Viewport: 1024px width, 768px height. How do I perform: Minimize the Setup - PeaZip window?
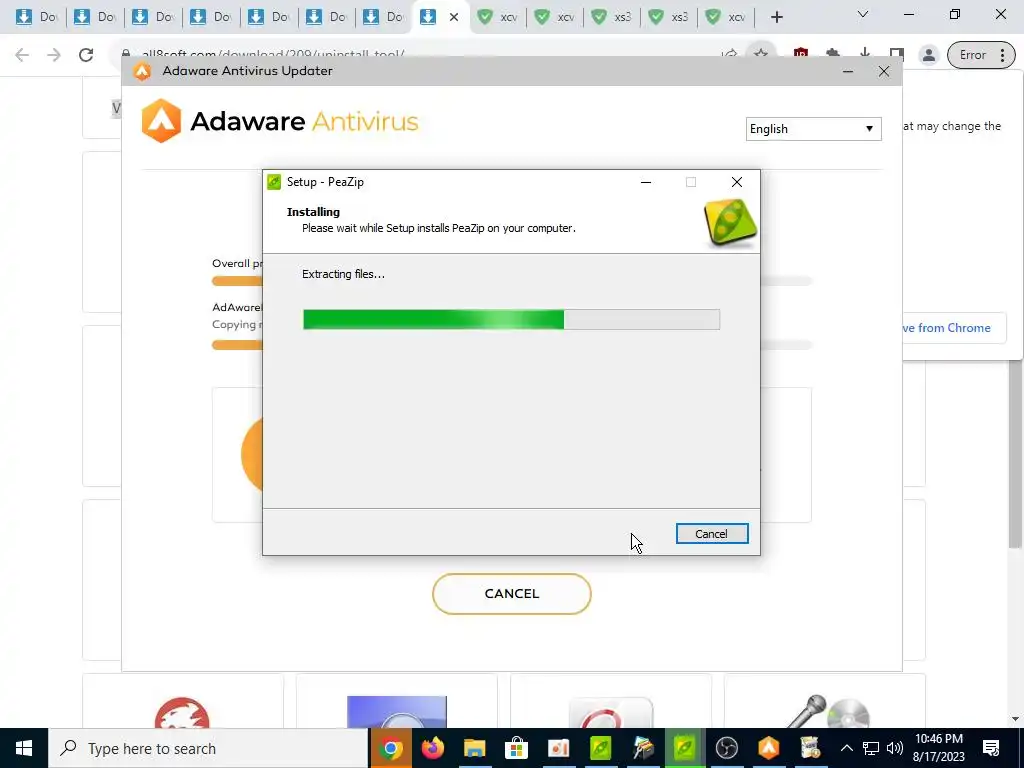(x=646, y=182)
